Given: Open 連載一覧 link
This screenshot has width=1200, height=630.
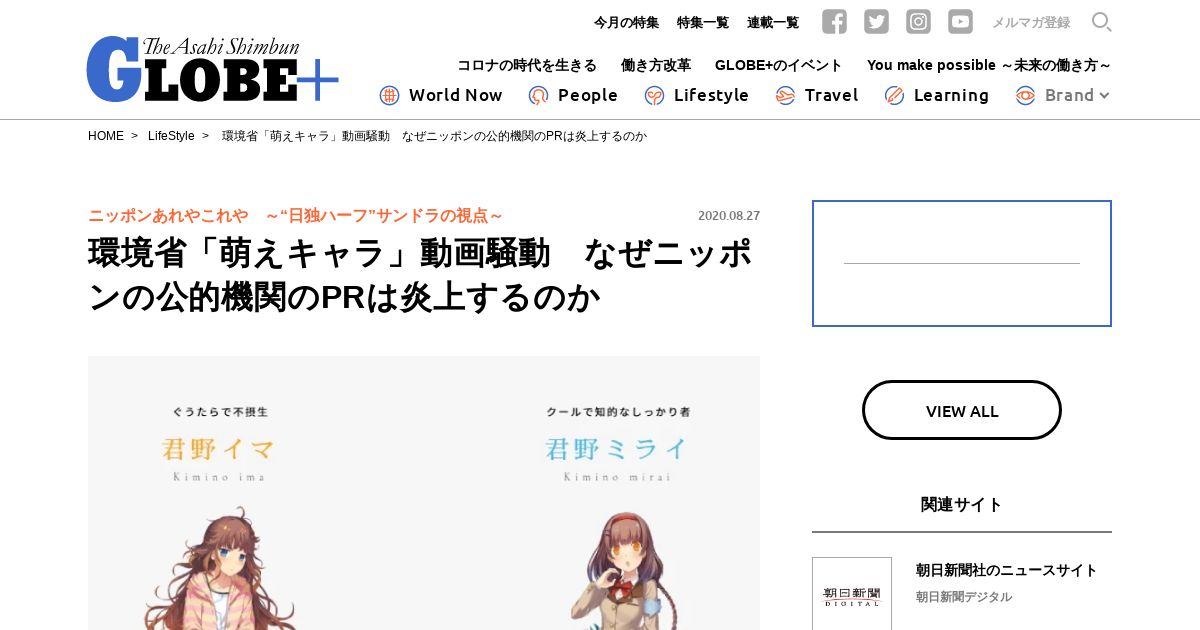Looking at the screenshot, I should (773, 22).
